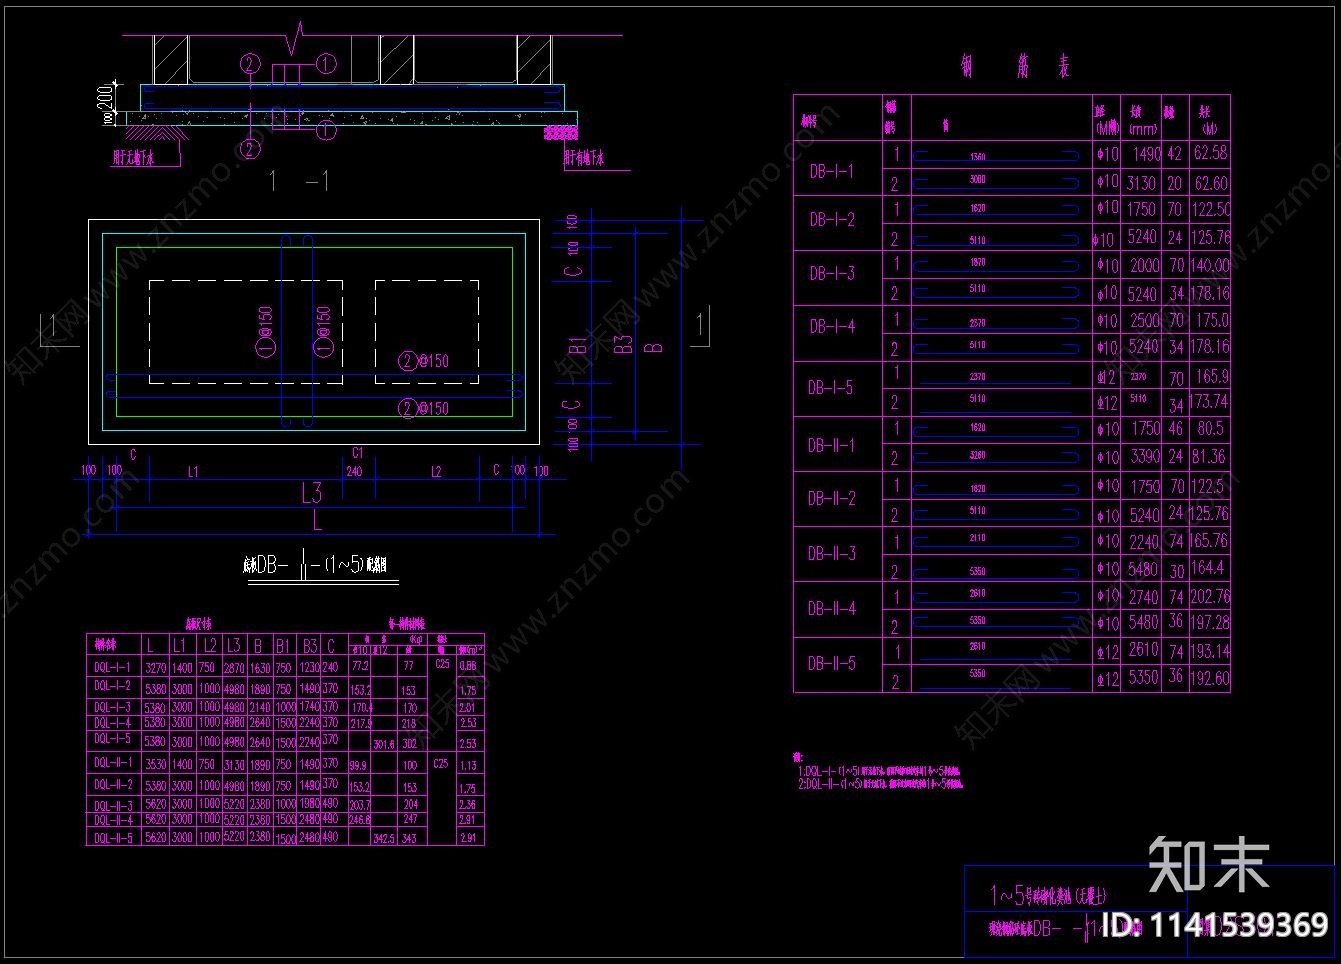Click the DB-II-3 row label
Screen dimensions: 1341x964
coord(832,553)
